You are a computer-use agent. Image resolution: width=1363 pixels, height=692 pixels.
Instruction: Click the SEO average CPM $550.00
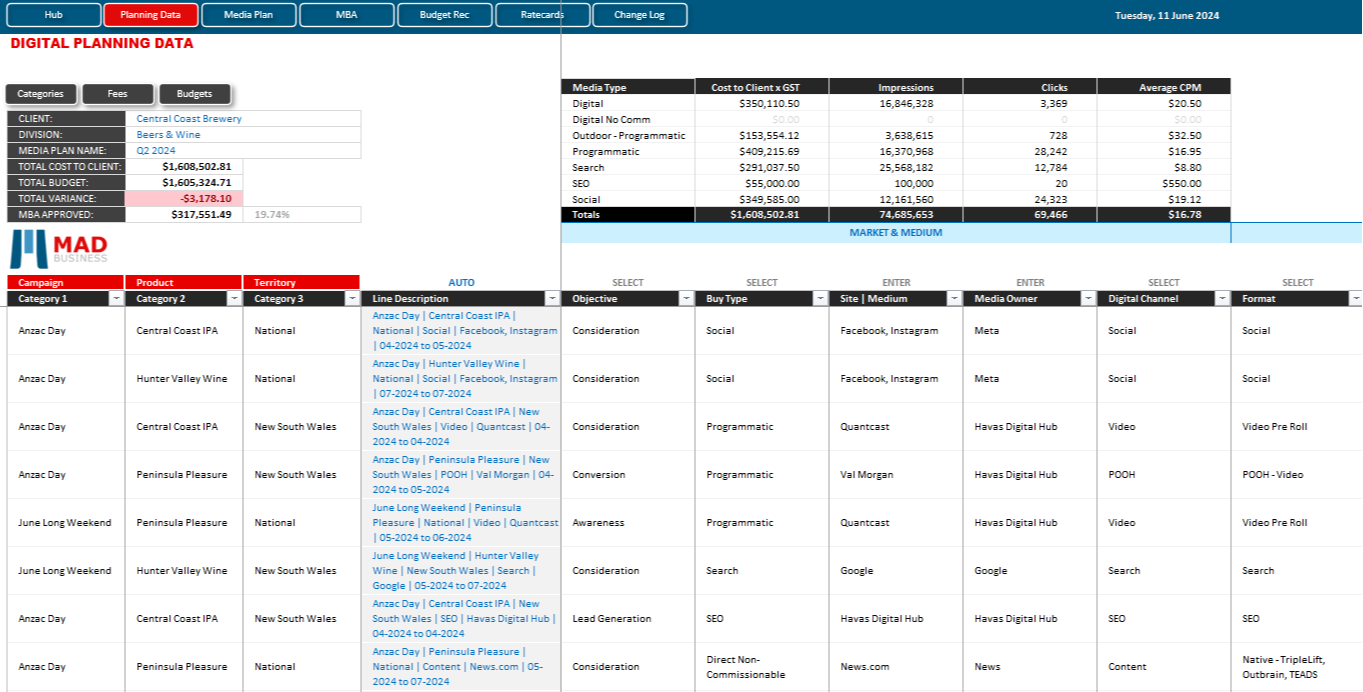click(1164, 183)
